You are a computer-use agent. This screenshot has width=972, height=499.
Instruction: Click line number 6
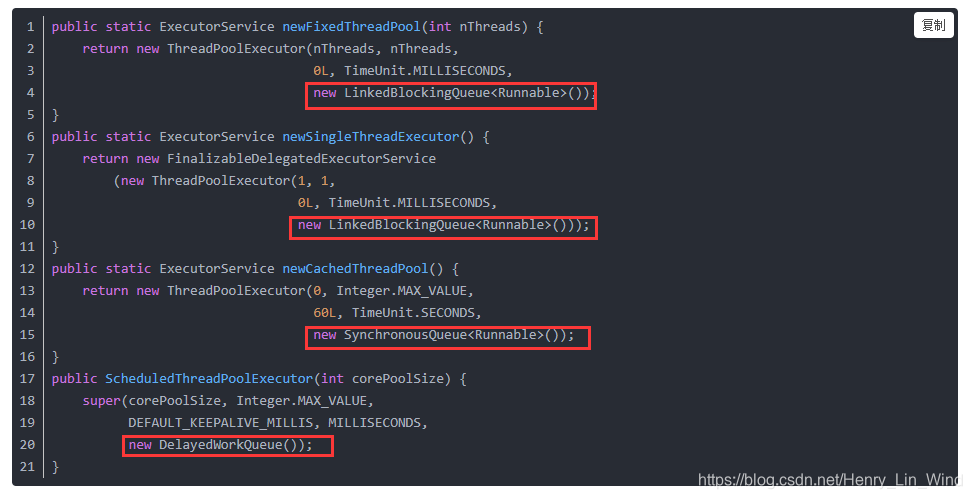[30, 137]
